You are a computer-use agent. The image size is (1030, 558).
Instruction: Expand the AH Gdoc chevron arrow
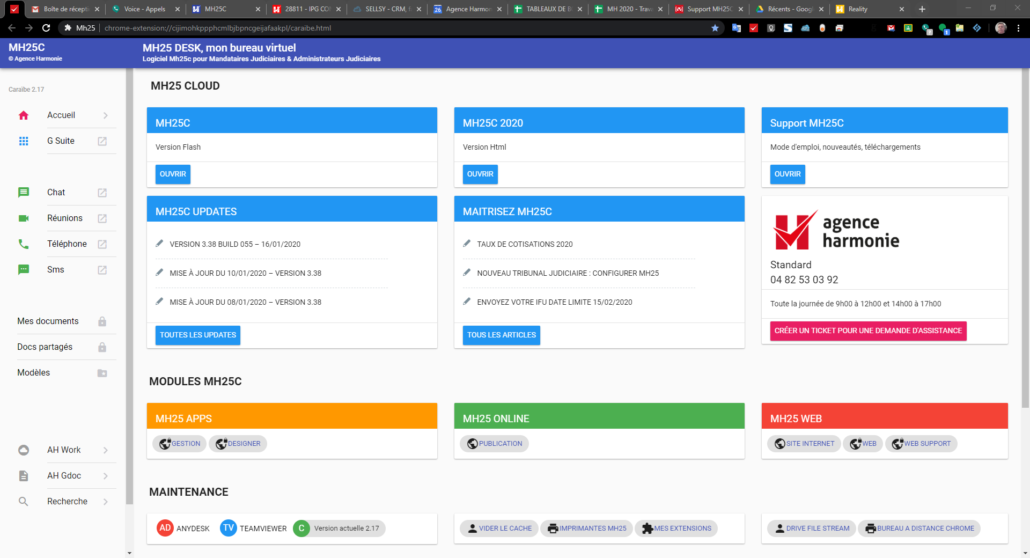[105, 476]
